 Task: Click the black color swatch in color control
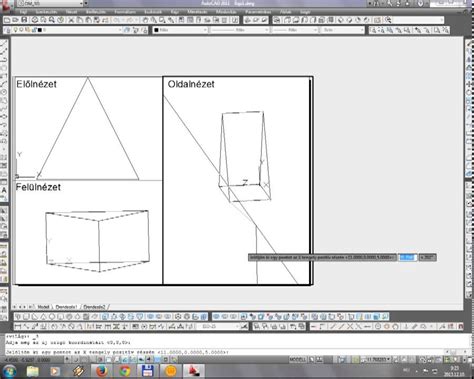pos(156,30)
